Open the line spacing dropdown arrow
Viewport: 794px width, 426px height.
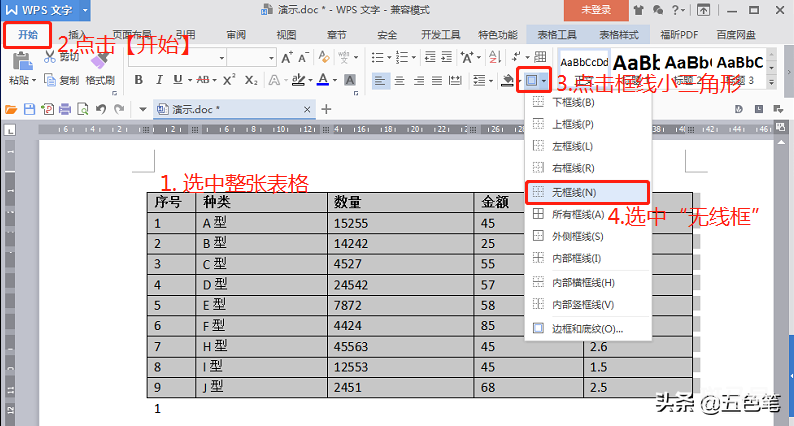(491, 81)
